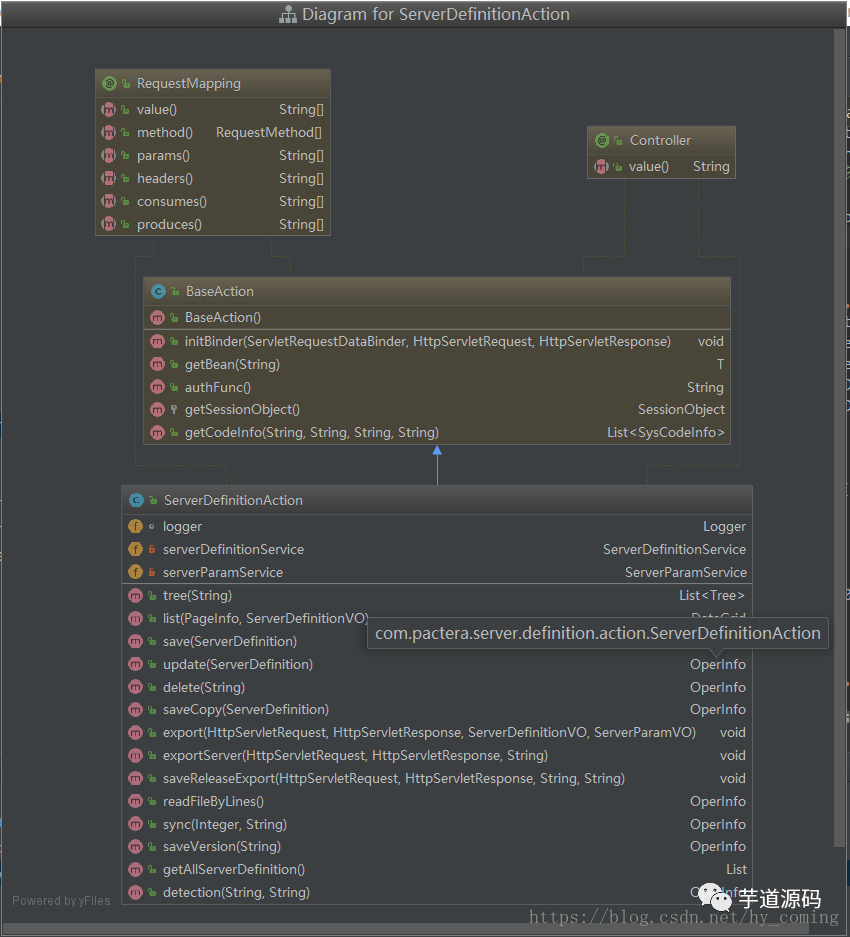Click the ServerDefinitionAction class icon
The image size is (850, 937).
pyautogui.click(x=136, y=500)
